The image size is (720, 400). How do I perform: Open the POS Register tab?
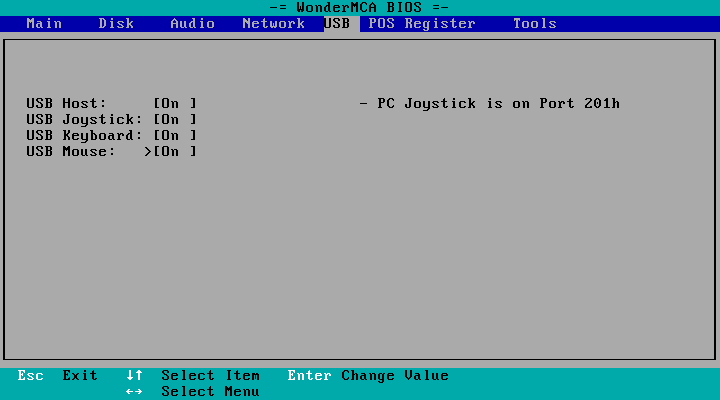[422, 23]
